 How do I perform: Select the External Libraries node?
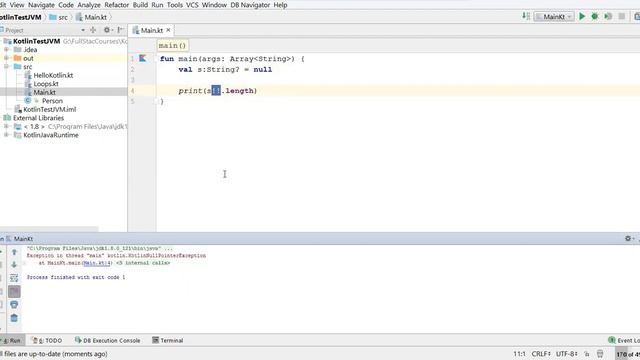click(x=38, y=118)
